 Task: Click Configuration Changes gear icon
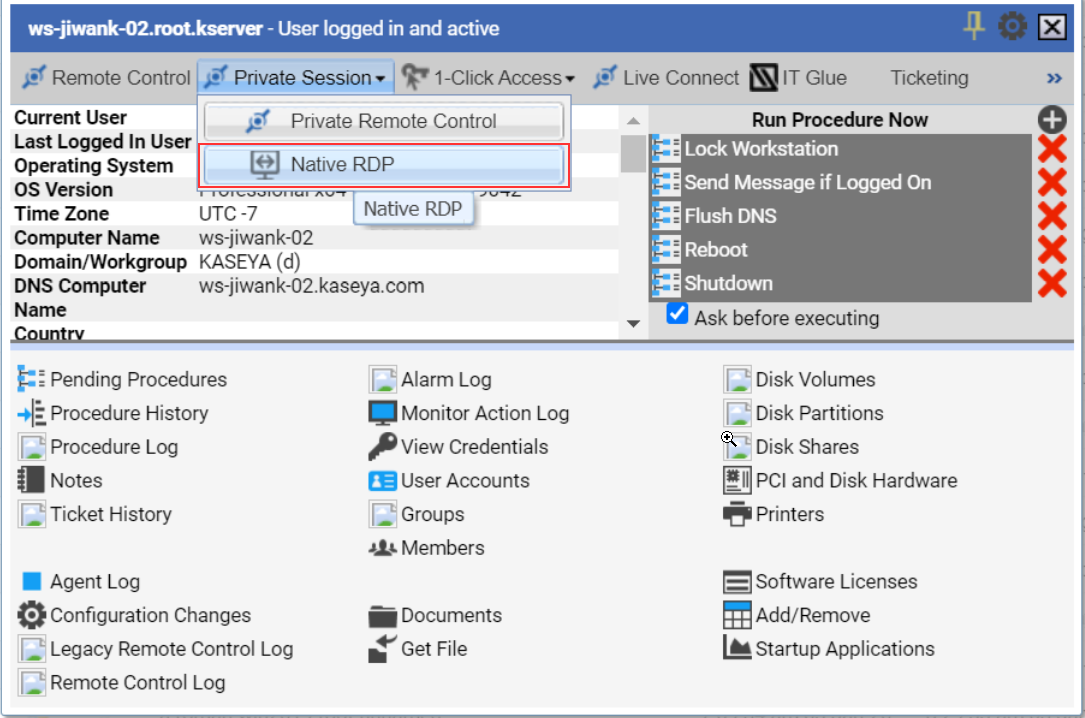[31, 615]
